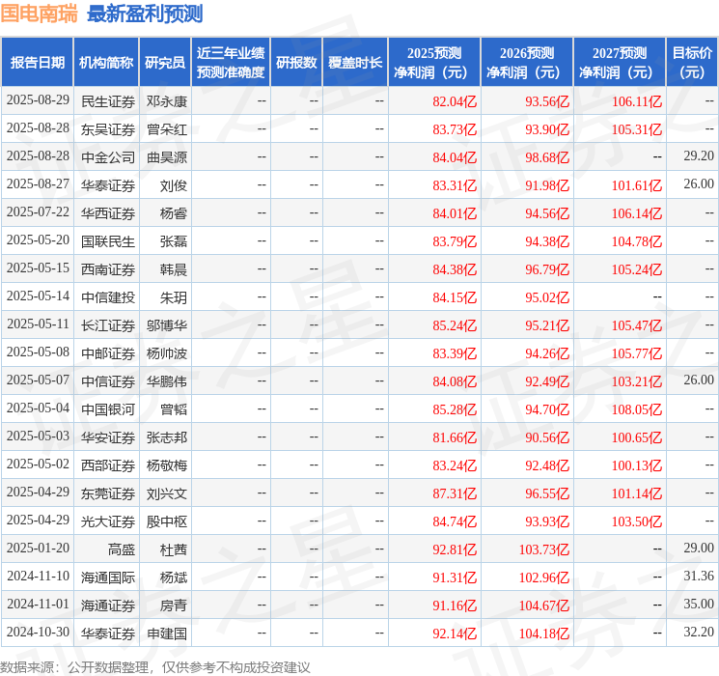Click target price 35.00
Viewport: 719px width, 676px height.
click(x=698, y=604)
